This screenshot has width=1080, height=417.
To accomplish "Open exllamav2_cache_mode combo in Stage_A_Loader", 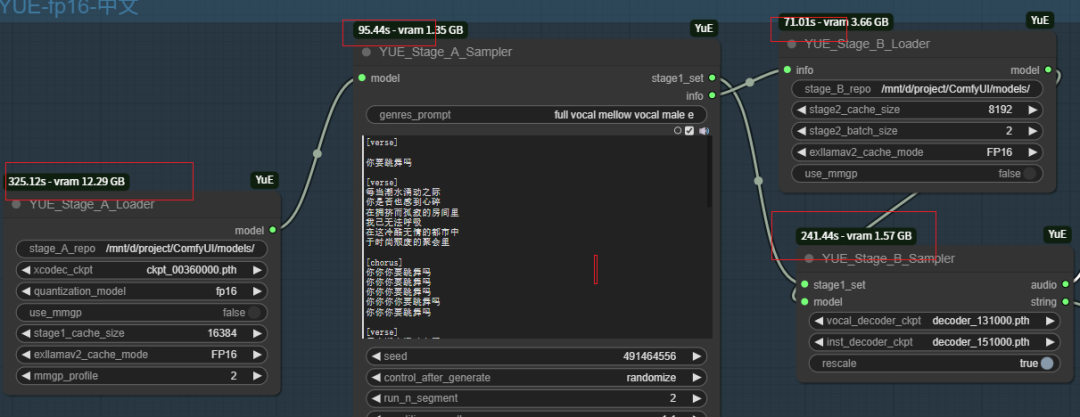I will coord(141,355).
